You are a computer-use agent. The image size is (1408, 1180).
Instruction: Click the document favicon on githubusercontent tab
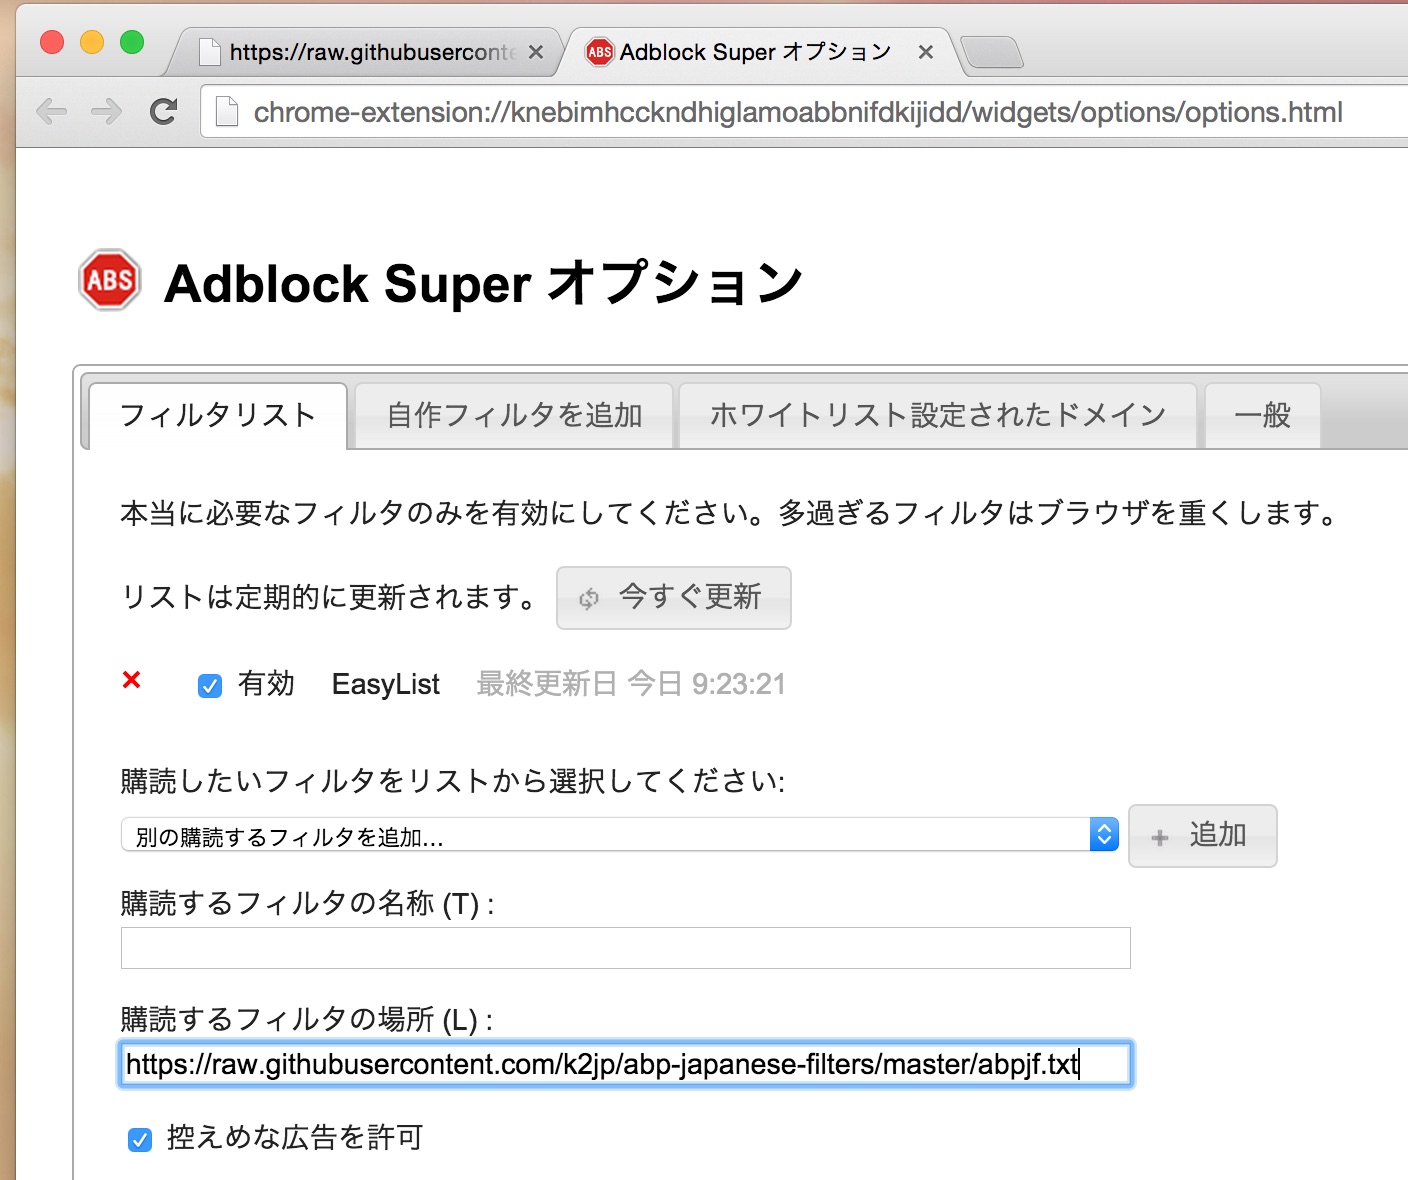[x=209, y=52]
